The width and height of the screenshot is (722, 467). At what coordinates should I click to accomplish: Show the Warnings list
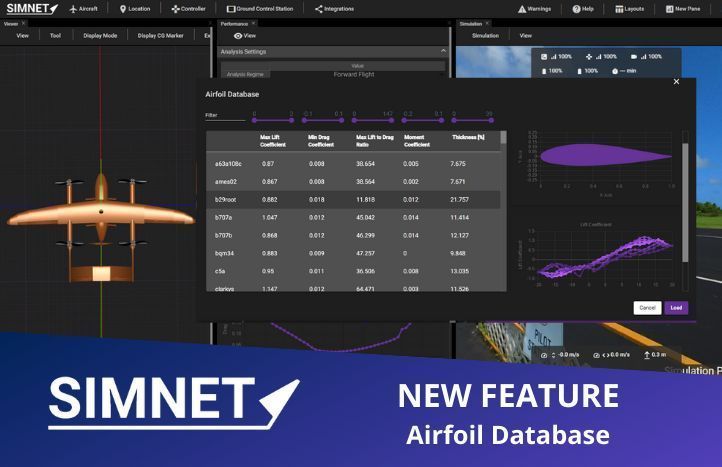[x=535, y=9]
